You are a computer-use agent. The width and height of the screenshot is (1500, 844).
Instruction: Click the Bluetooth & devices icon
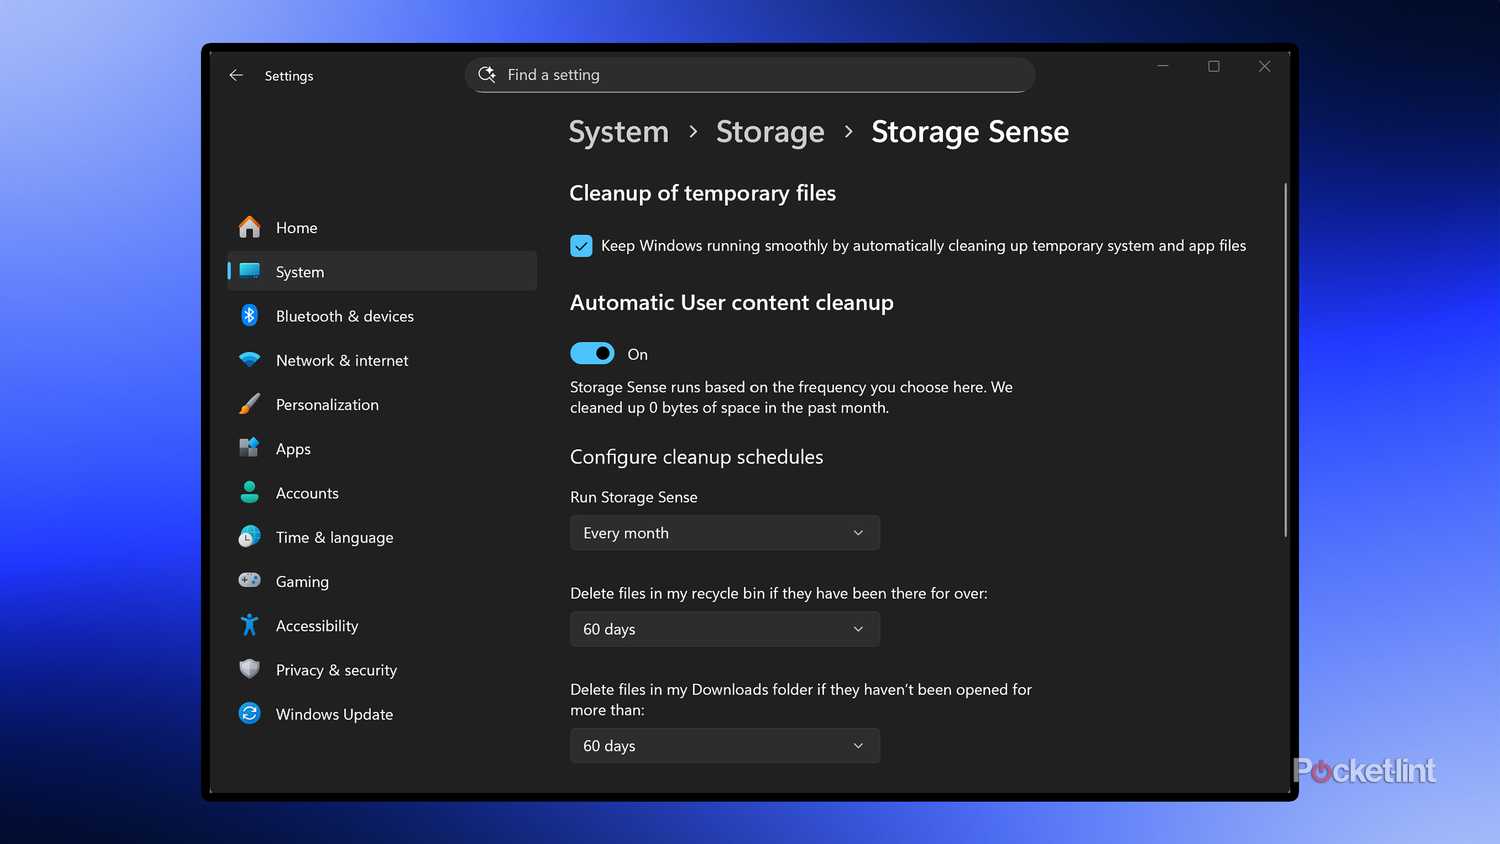pyautogui.click(x=248, y=315)
